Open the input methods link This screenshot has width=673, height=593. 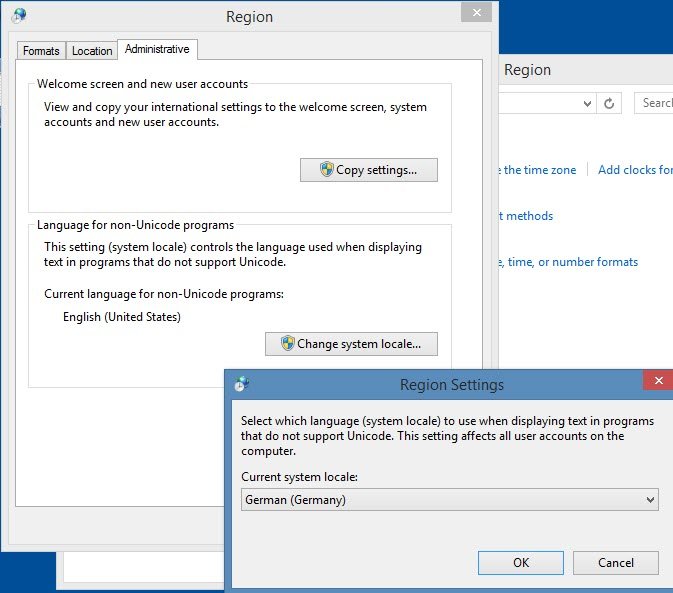(x=526, y=216)
